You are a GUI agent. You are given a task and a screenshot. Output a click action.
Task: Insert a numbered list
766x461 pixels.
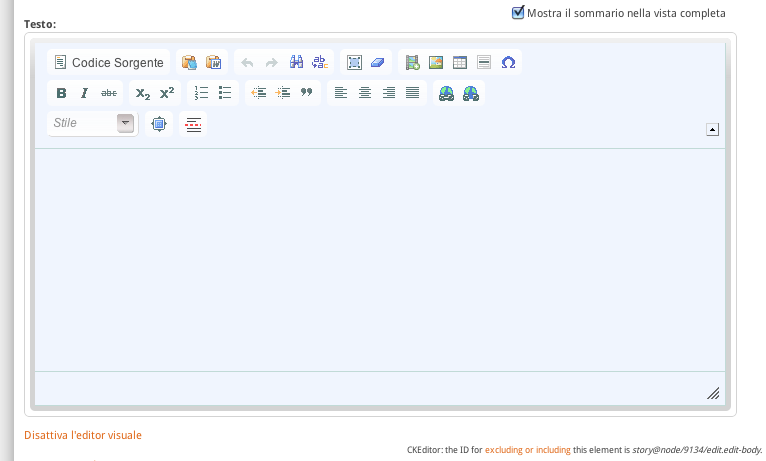pos(201,93)
